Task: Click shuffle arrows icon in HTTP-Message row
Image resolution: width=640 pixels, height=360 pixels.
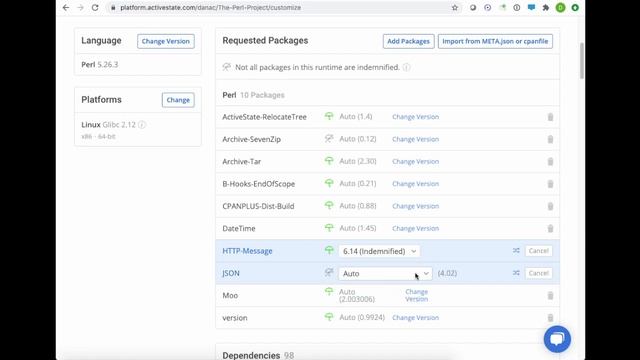Action: click(516, 251)
